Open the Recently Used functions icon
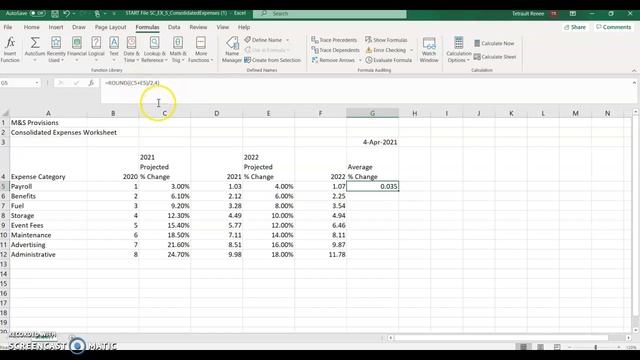 [56, 42]
